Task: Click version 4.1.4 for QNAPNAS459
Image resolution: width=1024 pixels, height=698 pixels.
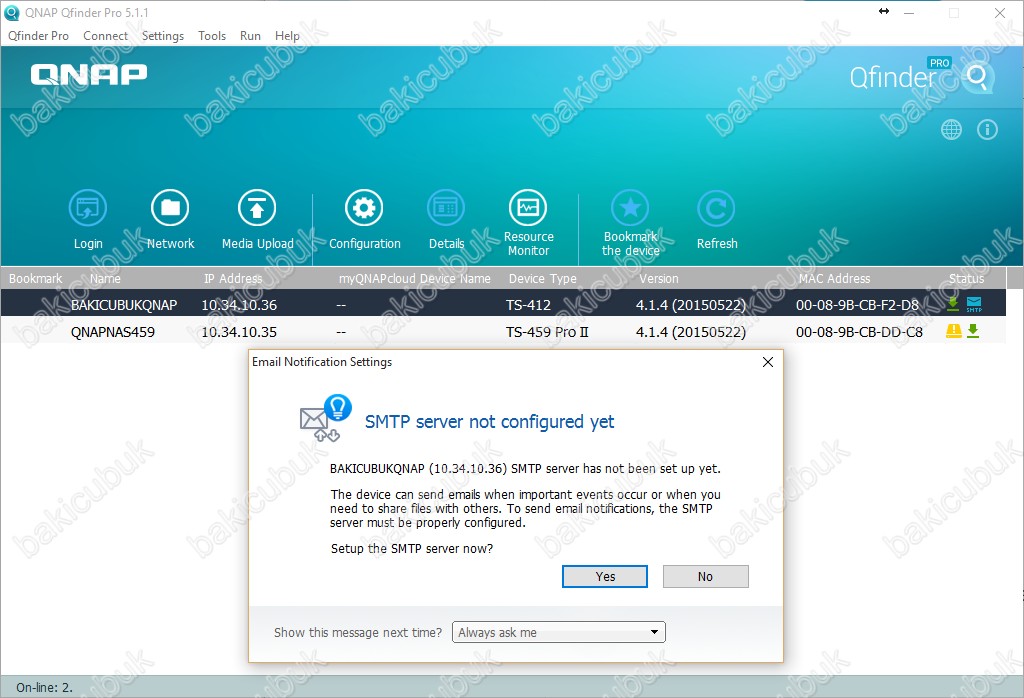Action: 691,332
